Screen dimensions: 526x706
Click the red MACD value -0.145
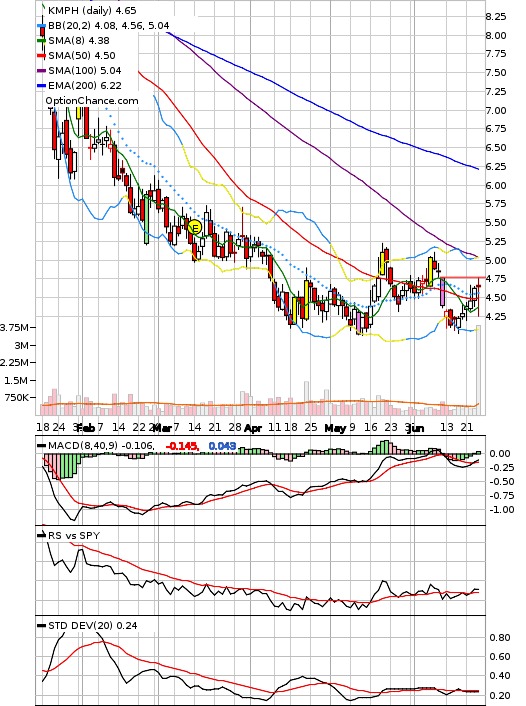182,446
